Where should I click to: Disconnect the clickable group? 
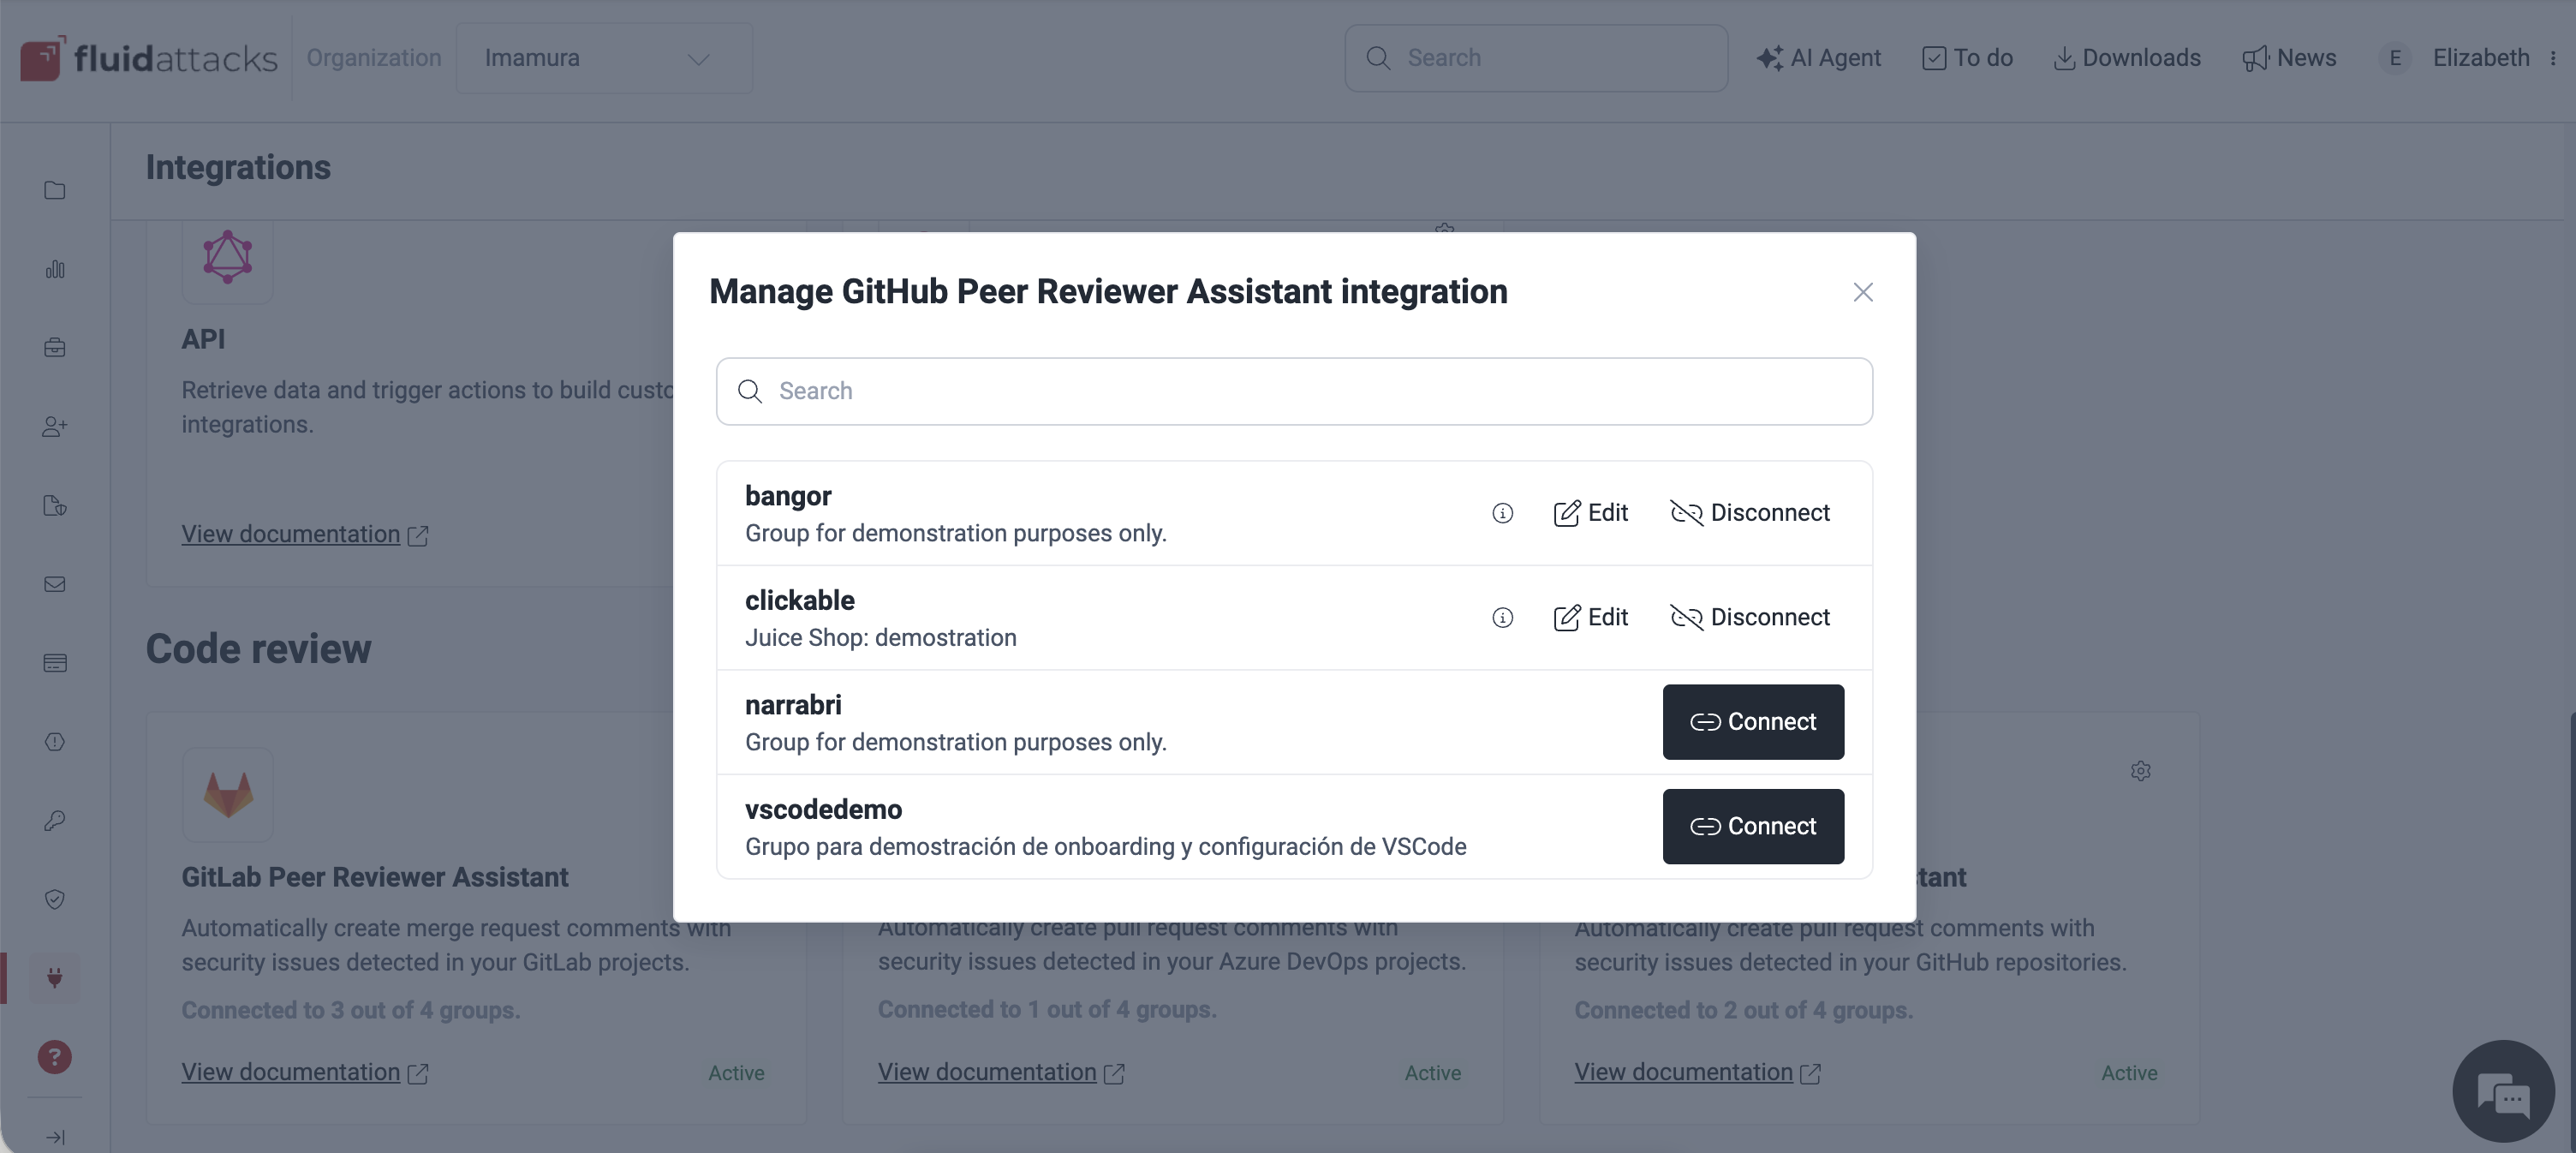point(1750,618)
